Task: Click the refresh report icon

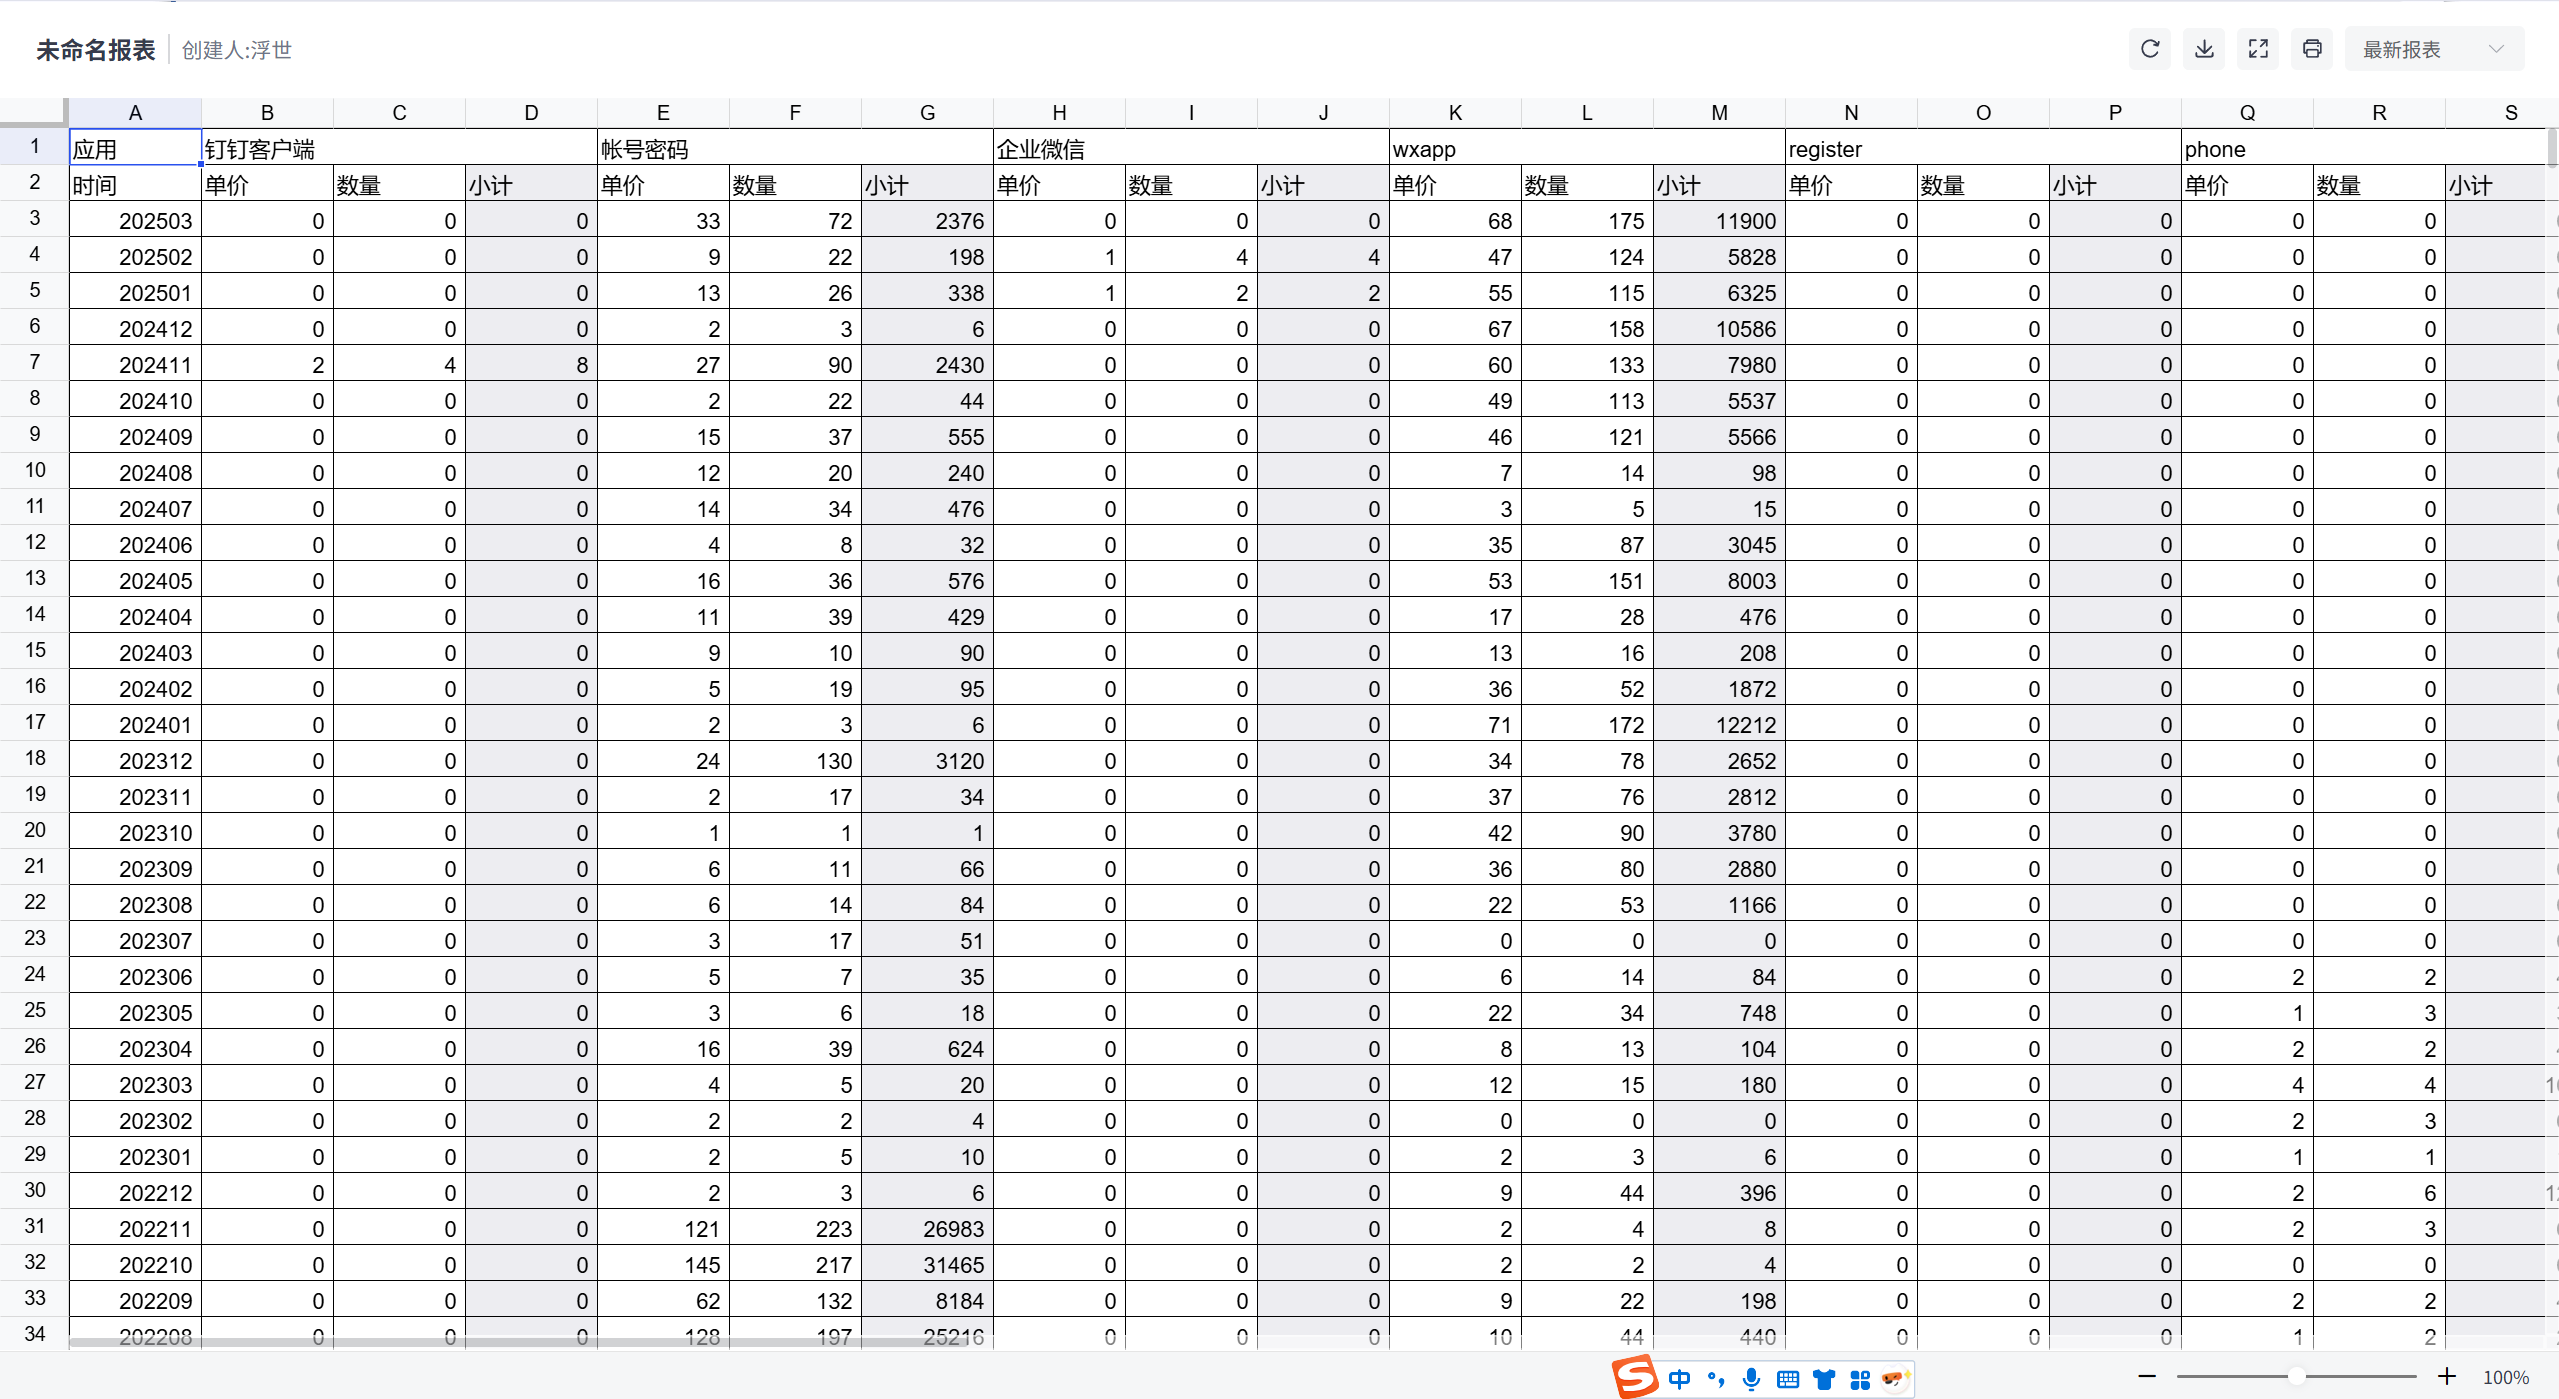Action: coord(2150,49)
